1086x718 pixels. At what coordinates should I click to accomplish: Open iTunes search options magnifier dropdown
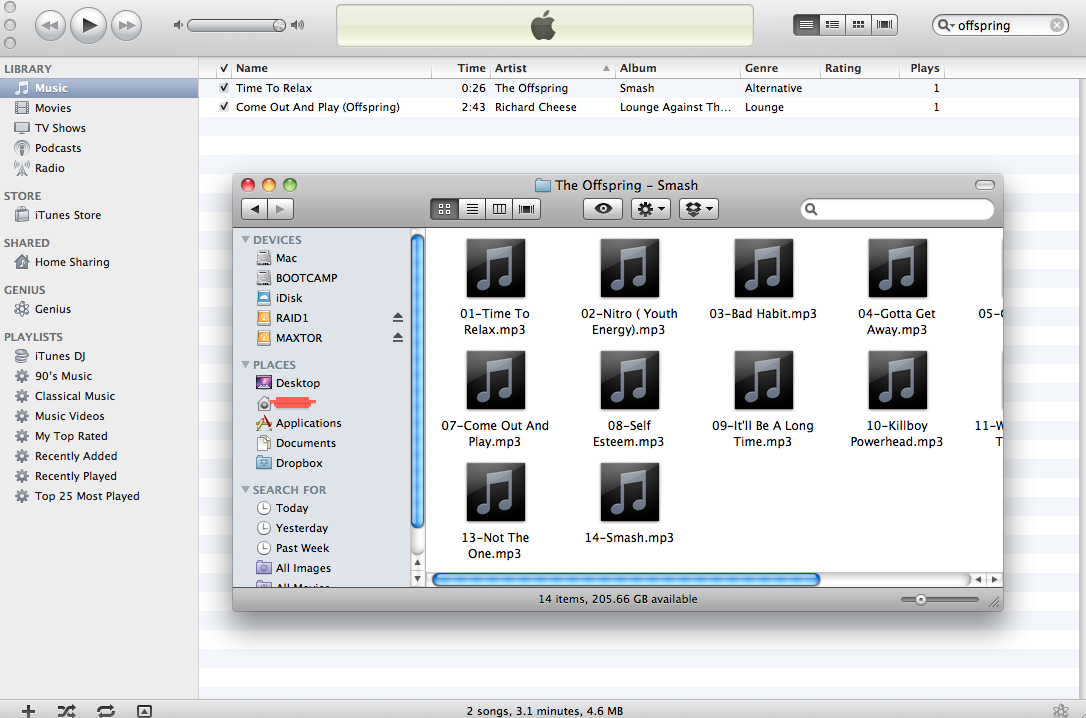(x=946, y=25)
